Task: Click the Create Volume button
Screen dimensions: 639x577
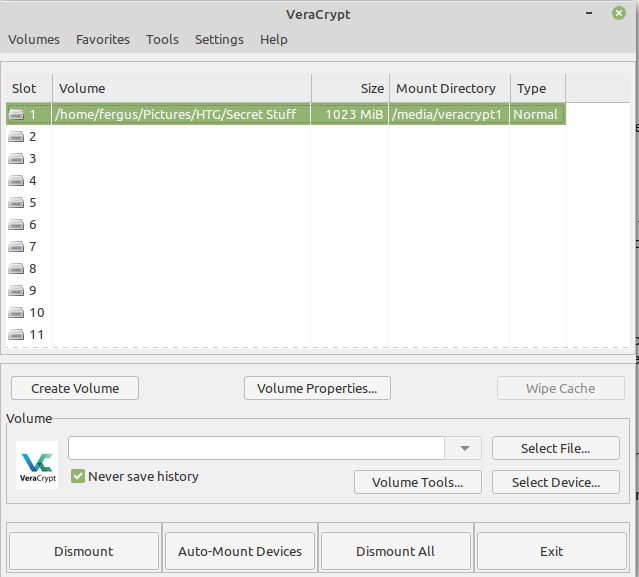Action: pos(75,388)
